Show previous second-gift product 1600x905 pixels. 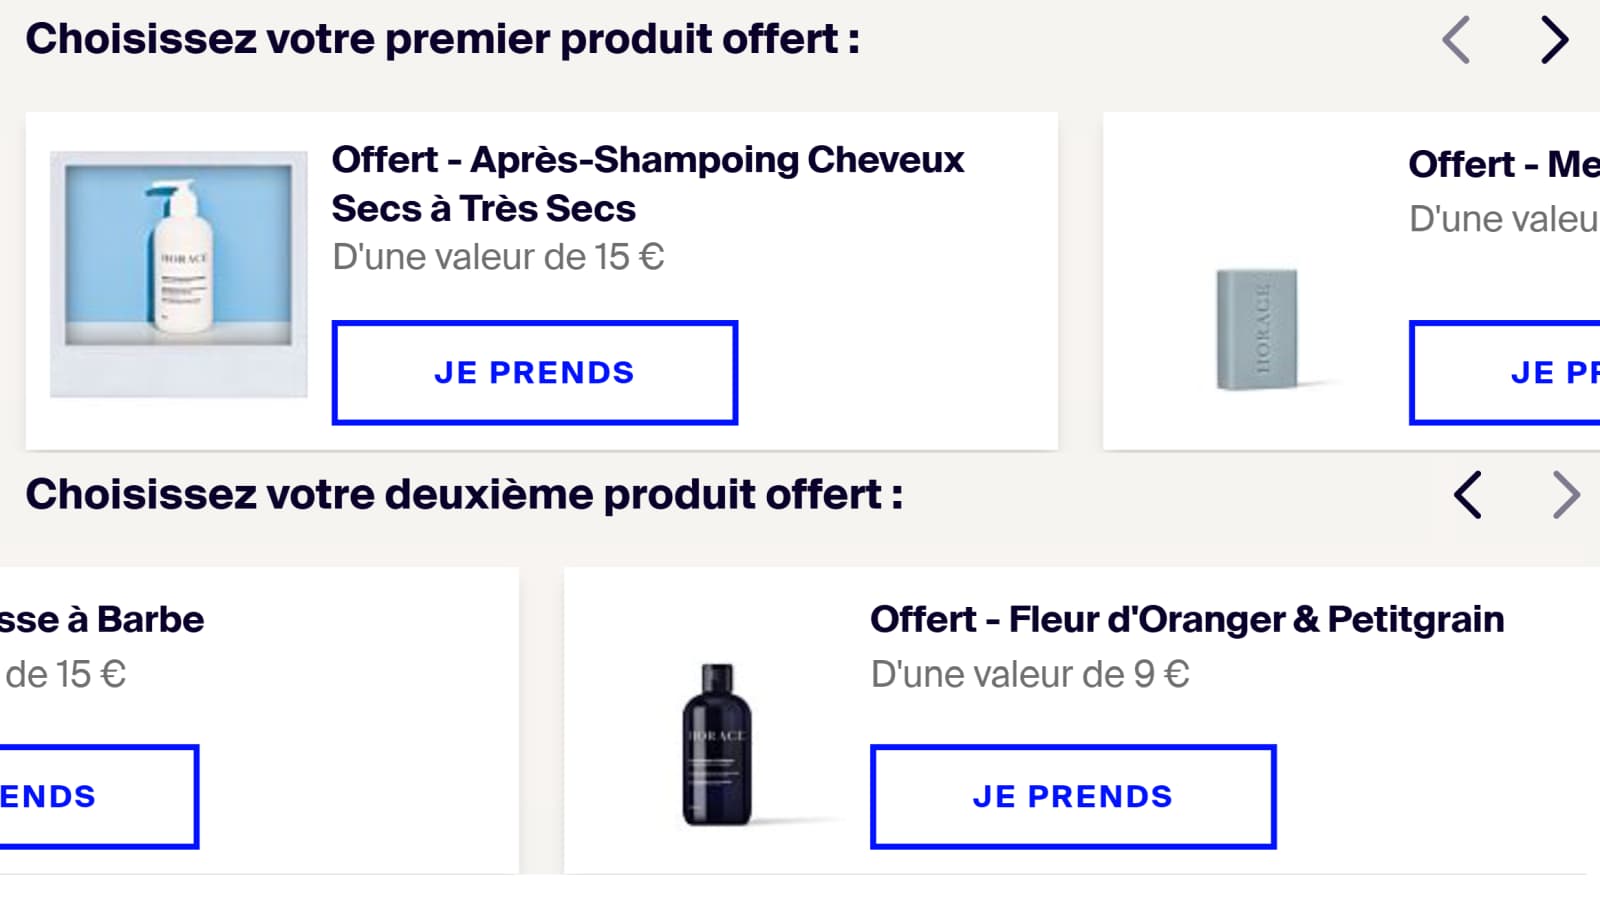coord(1467,495)
